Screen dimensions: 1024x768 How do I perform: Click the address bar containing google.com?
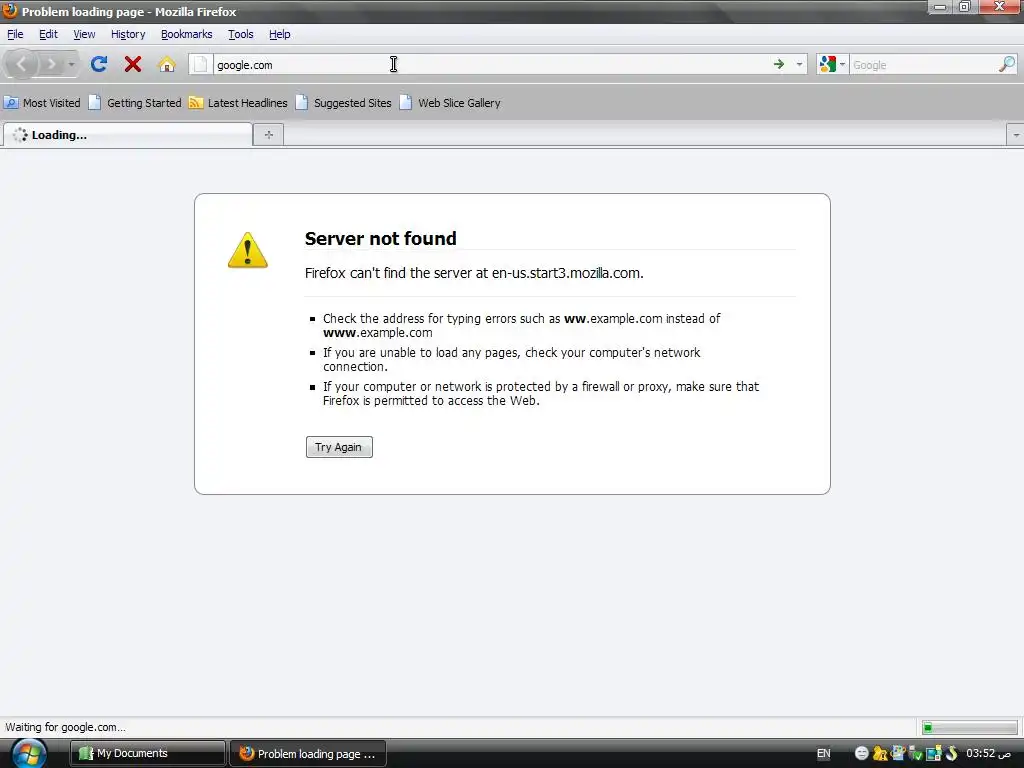(x=490, y=65)
